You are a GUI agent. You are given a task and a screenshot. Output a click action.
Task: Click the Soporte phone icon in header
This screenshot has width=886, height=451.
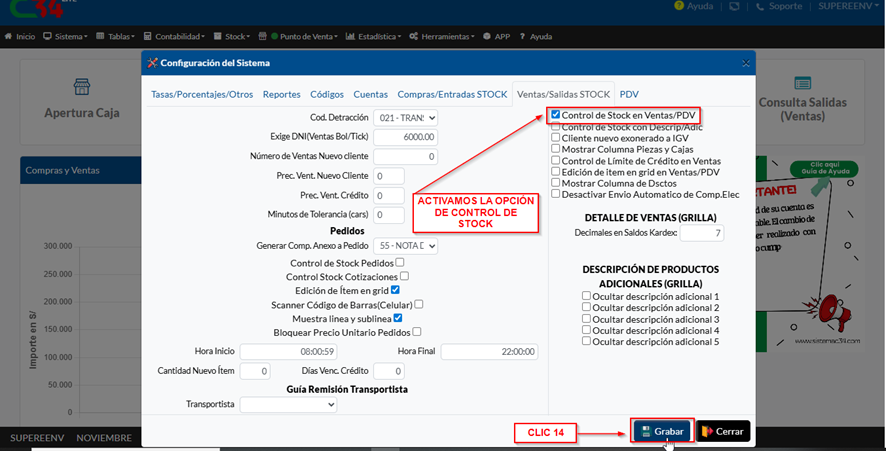(760, 6)
